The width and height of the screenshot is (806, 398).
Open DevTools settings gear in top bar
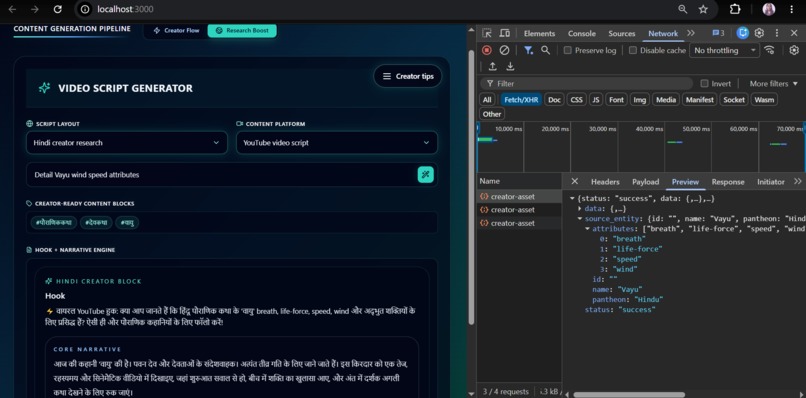(x=759, y=33)
